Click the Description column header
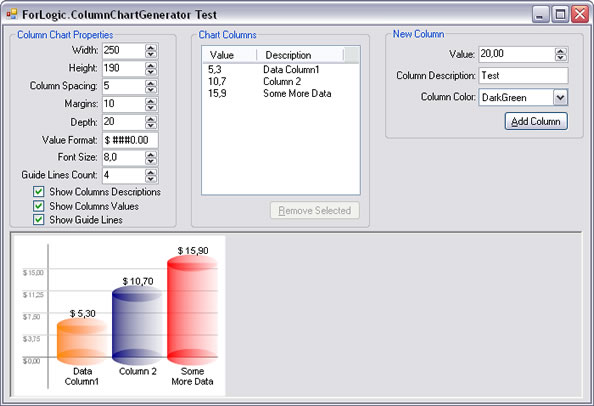 [x=300, y=55]
